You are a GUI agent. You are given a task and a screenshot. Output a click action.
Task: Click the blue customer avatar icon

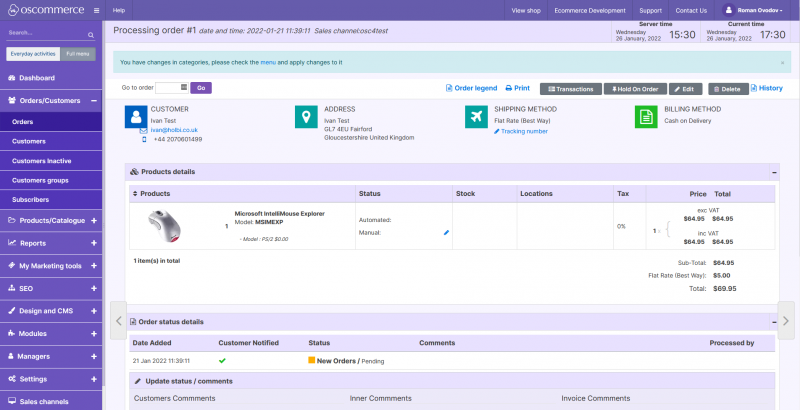[x=136, y=117]
